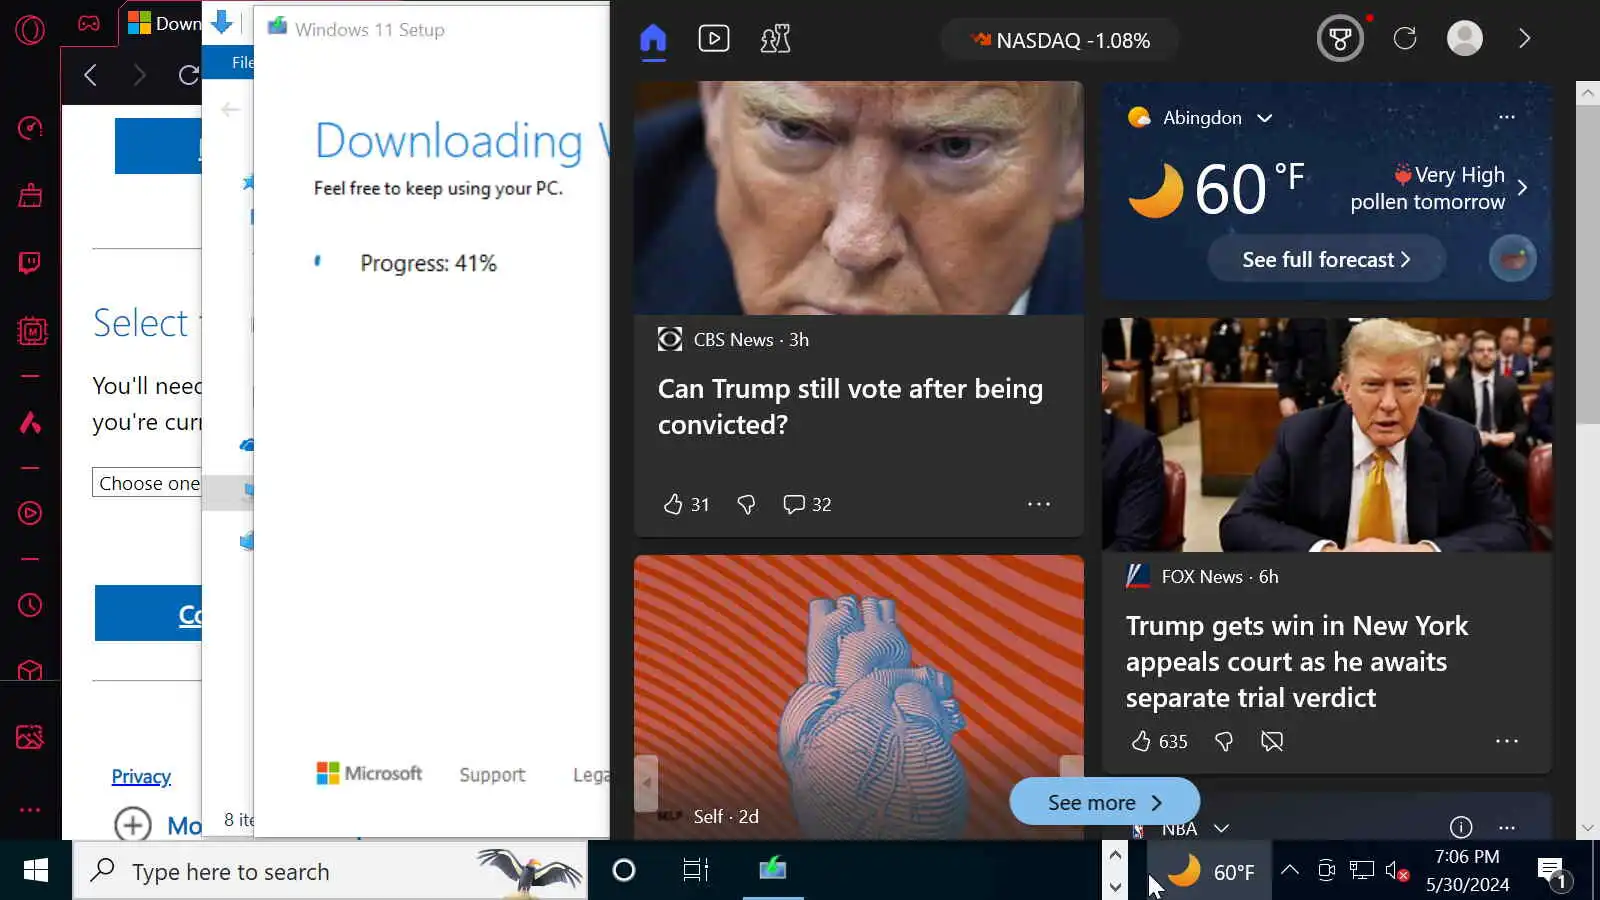Open GX Control speedometer icon in sidebar
This screenshot has width=1600, height=900.
[x=30, y=128]
